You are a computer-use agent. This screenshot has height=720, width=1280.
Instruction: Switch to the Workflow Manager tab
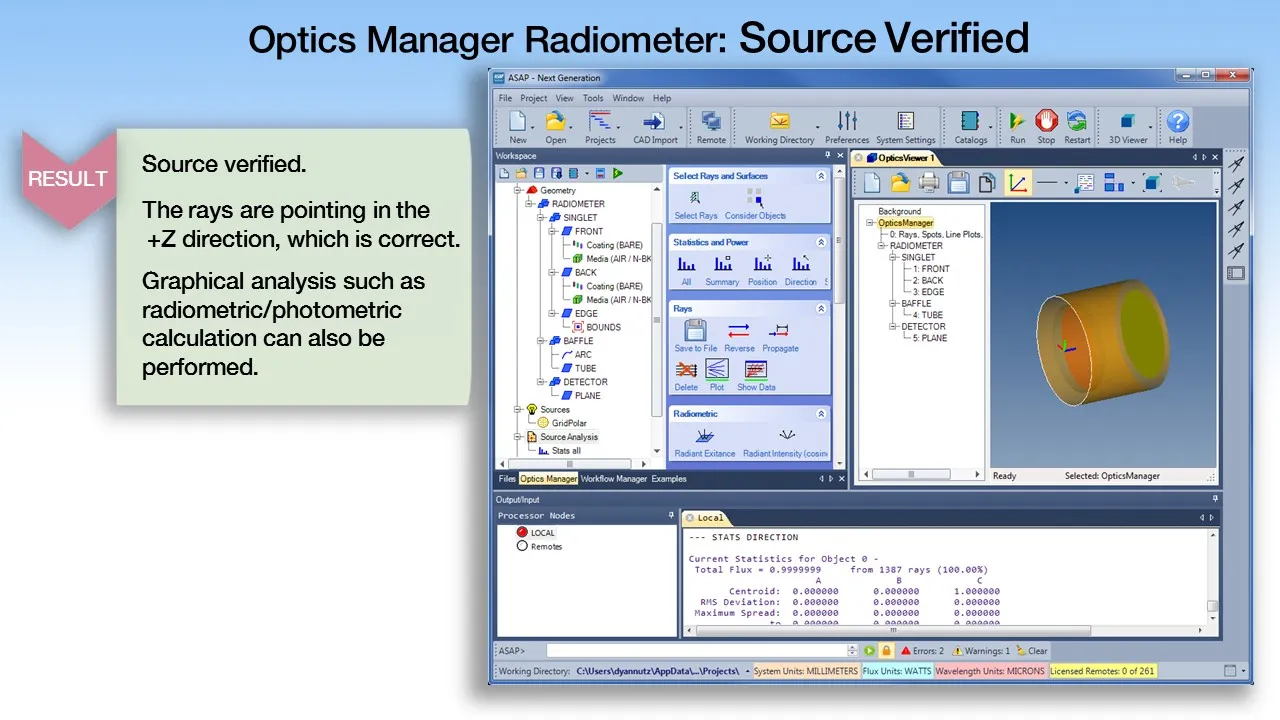tap(613, 479)
